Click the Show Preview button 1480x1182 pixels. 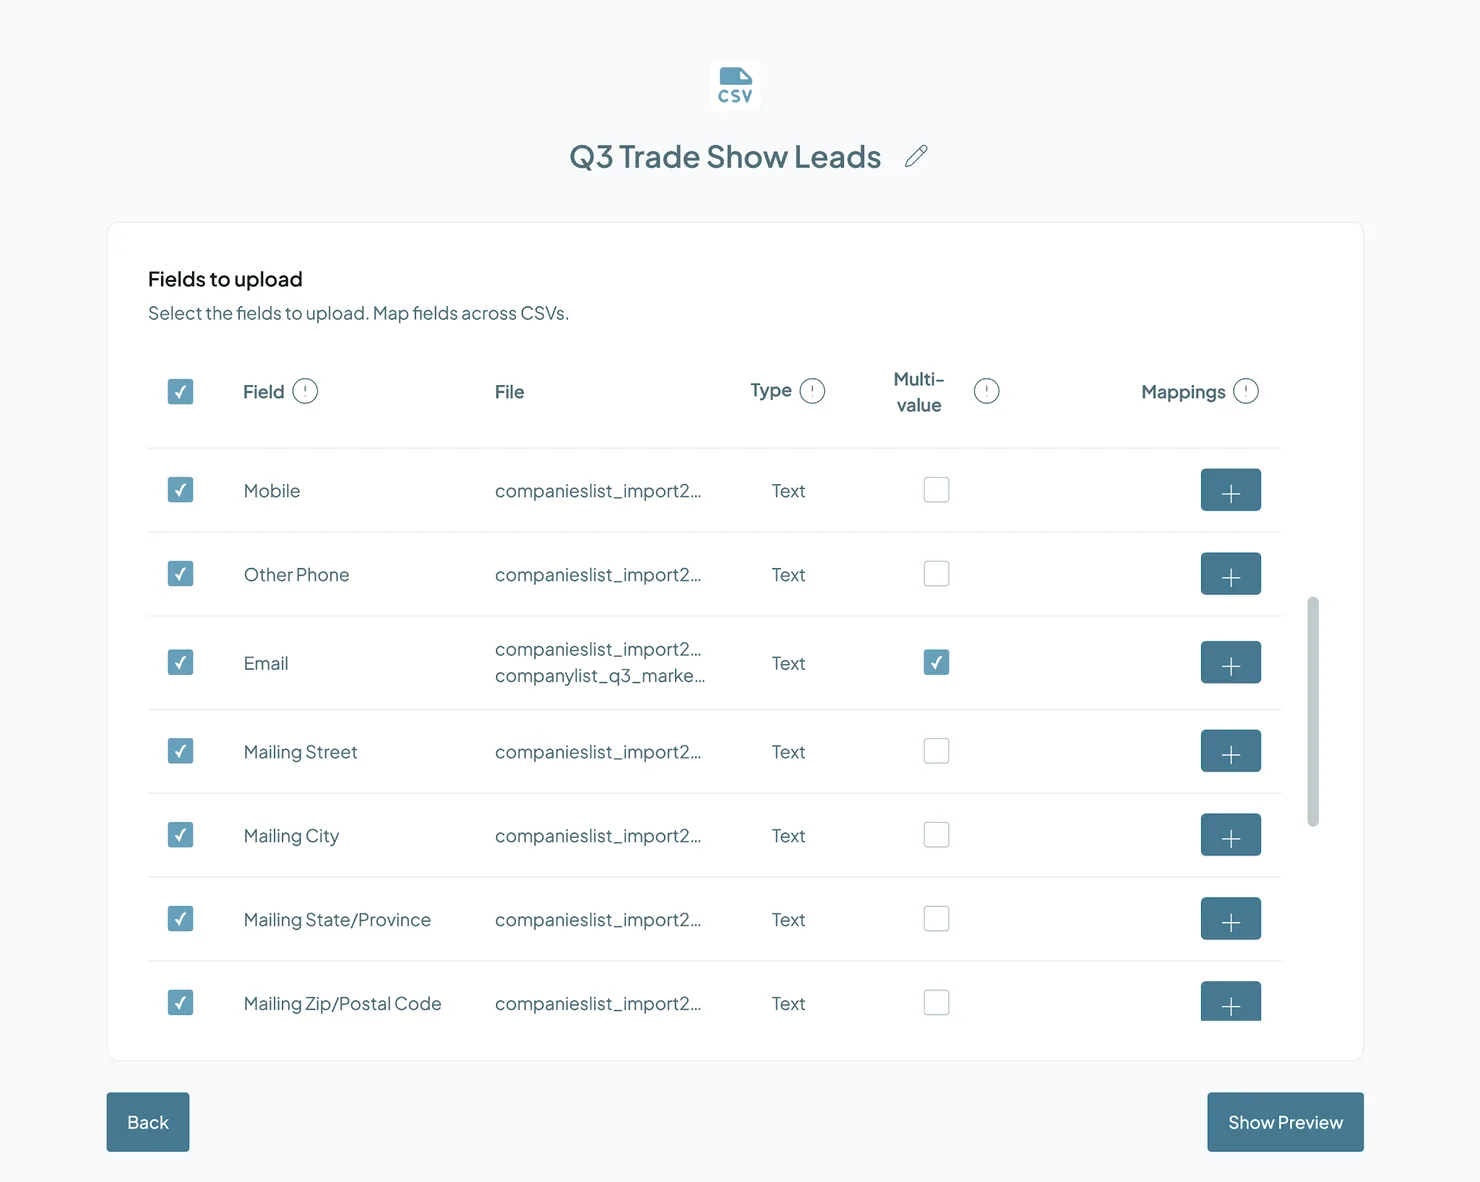pyautogui.click(x=1285, y=1122)
